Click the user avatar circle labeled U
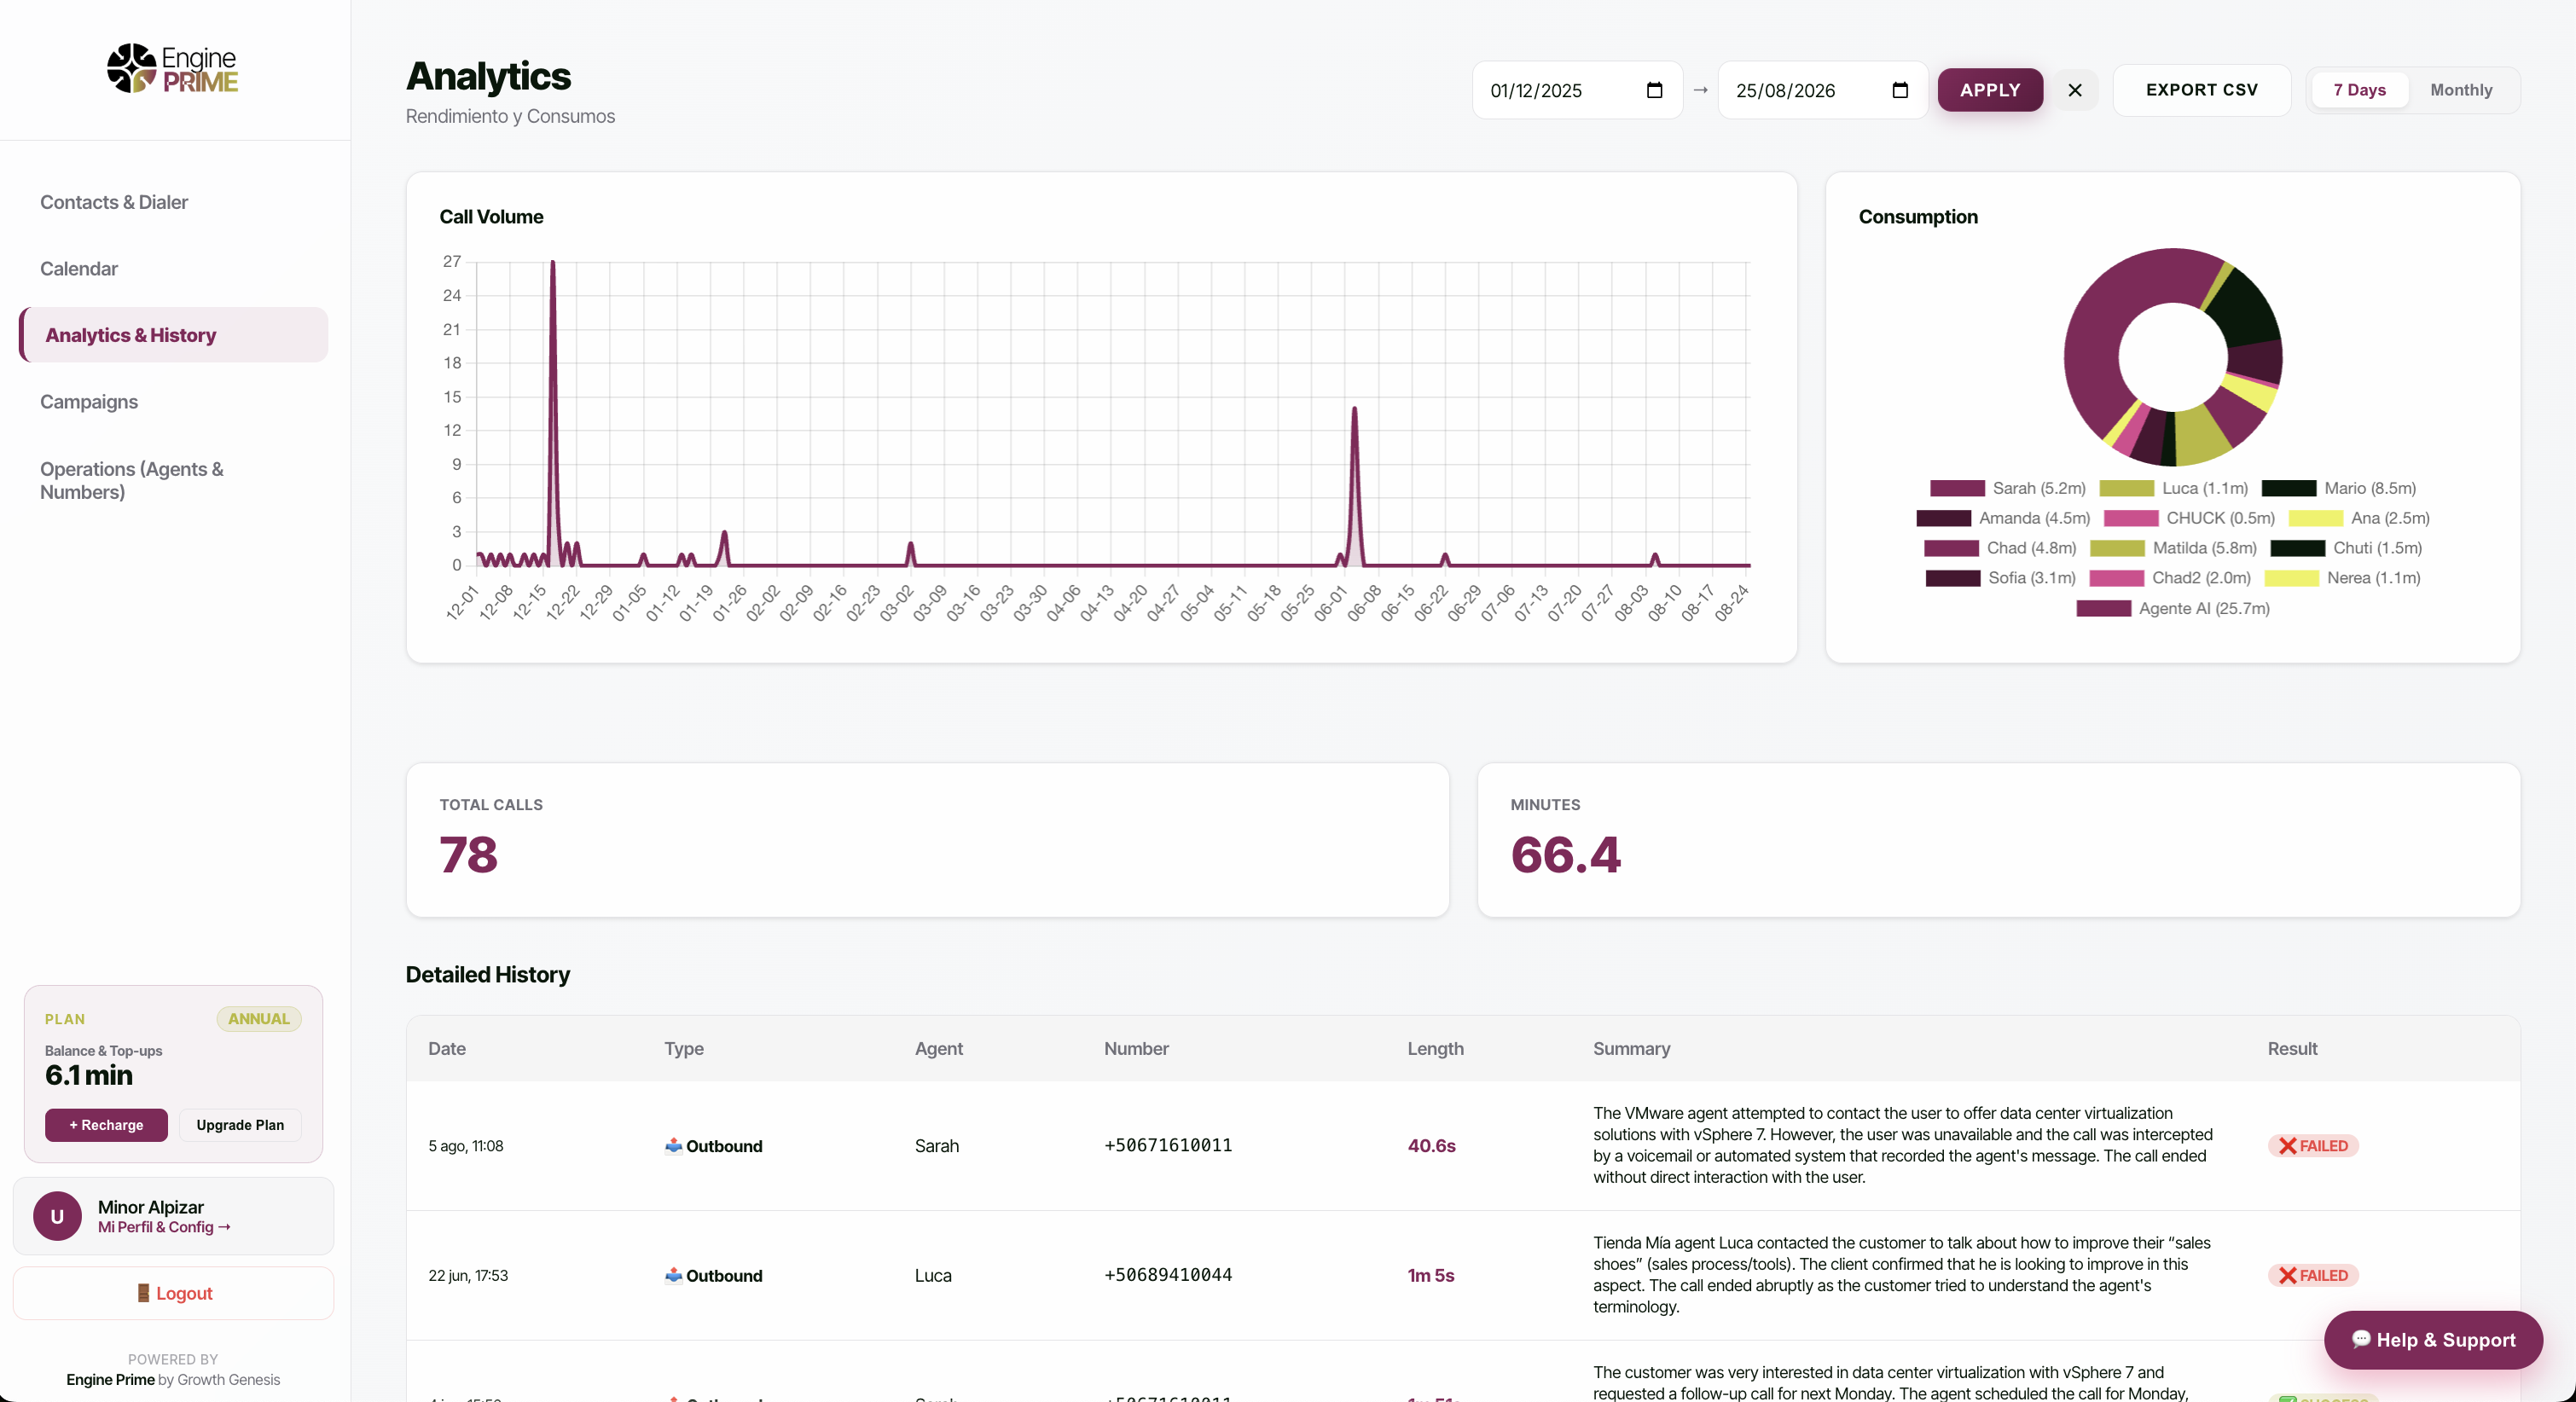Screen dimensions: 2576x1402 tap(57, 1216)
